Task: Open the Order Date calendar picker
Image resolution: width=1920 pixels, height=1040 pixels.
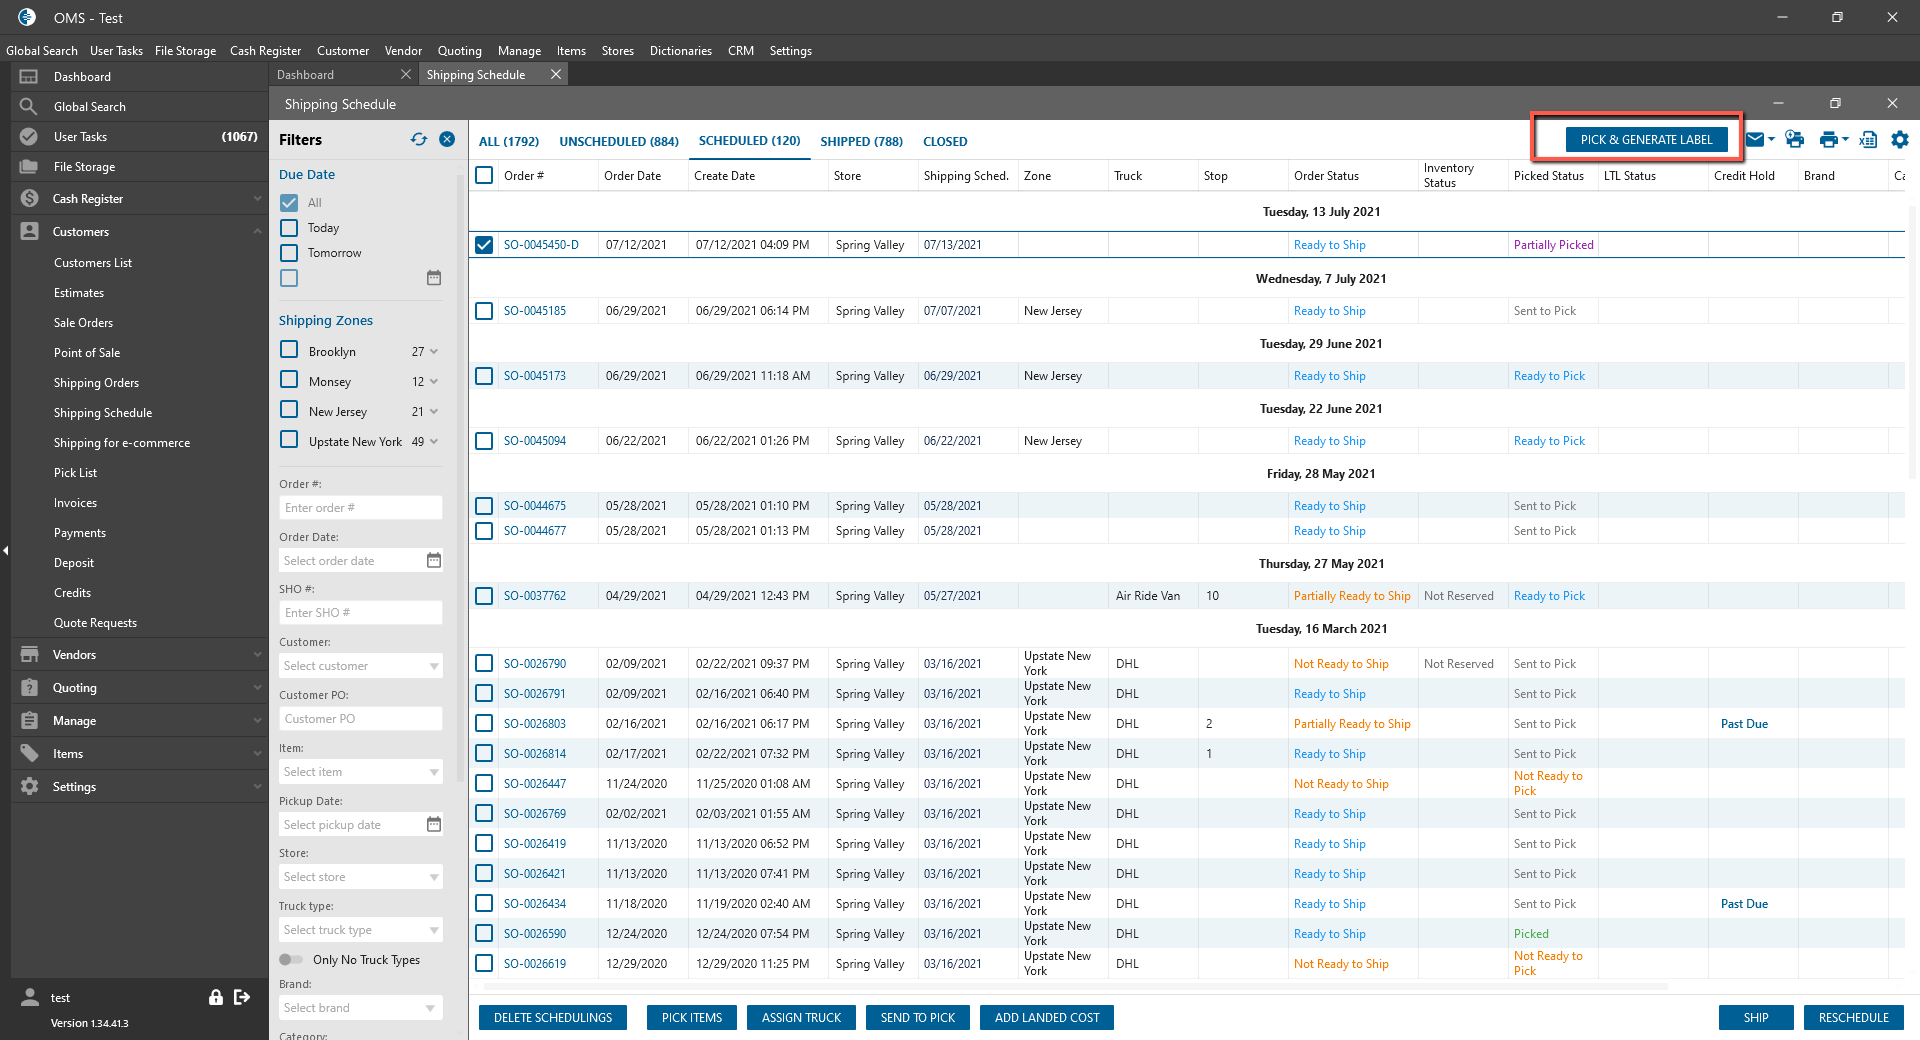Action: point(434,561)
